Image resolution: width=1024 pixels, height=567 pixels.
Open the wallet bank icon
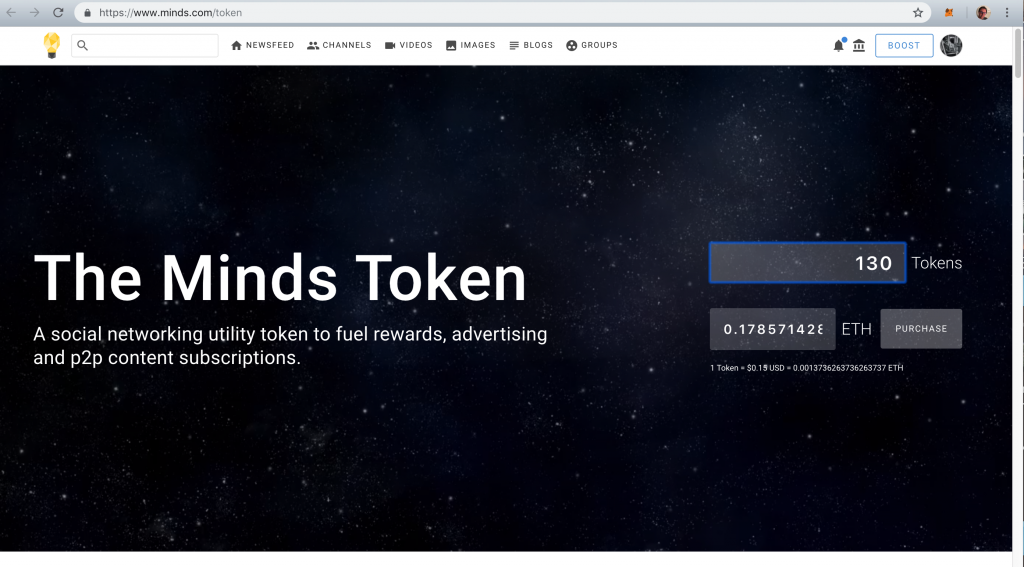click(x=859, y=45)
